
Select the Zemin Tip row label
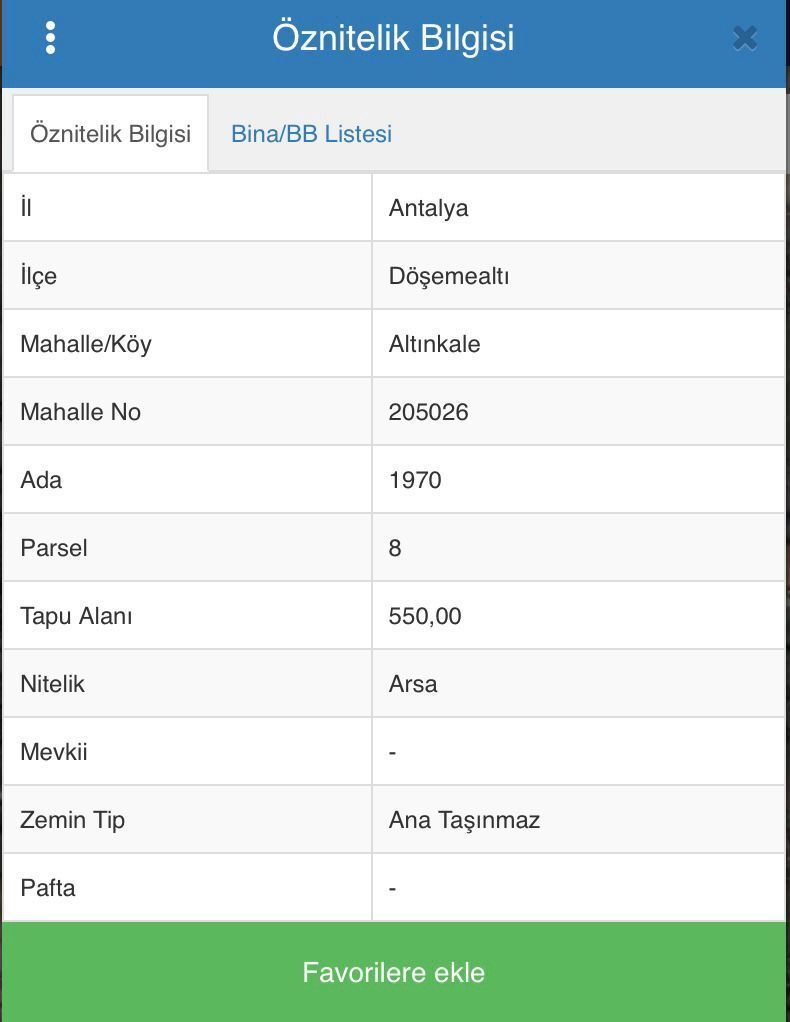coord(72,820)
